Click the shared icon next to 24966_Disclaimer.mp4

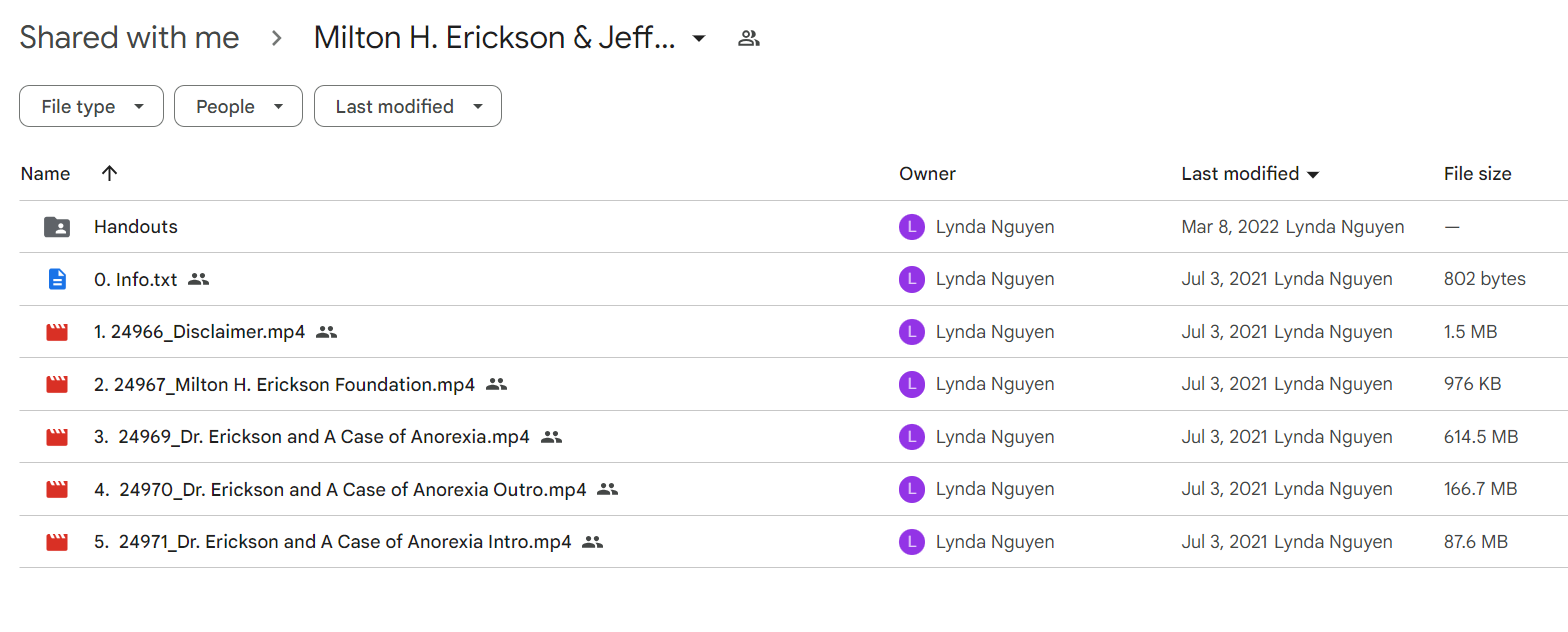[x=326, y=332]
